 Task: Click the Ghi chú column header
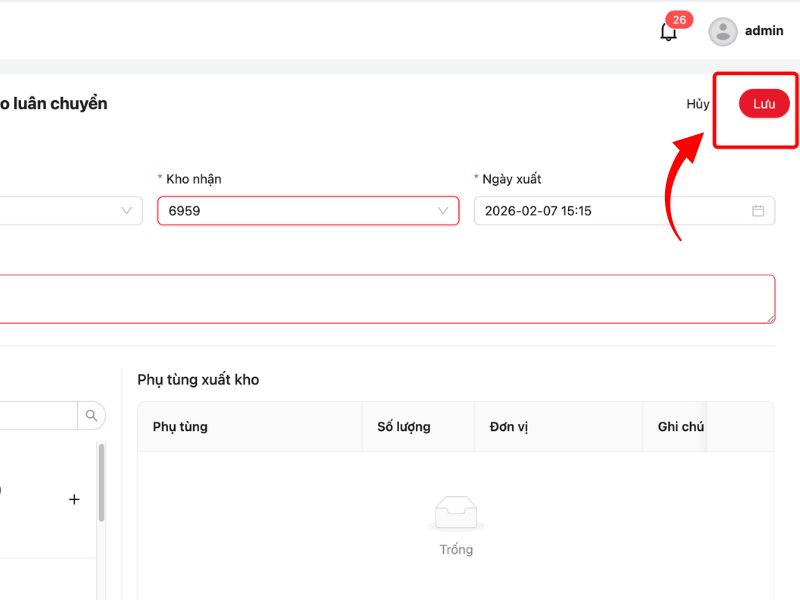pyautogui.click(x=681, y=427)
